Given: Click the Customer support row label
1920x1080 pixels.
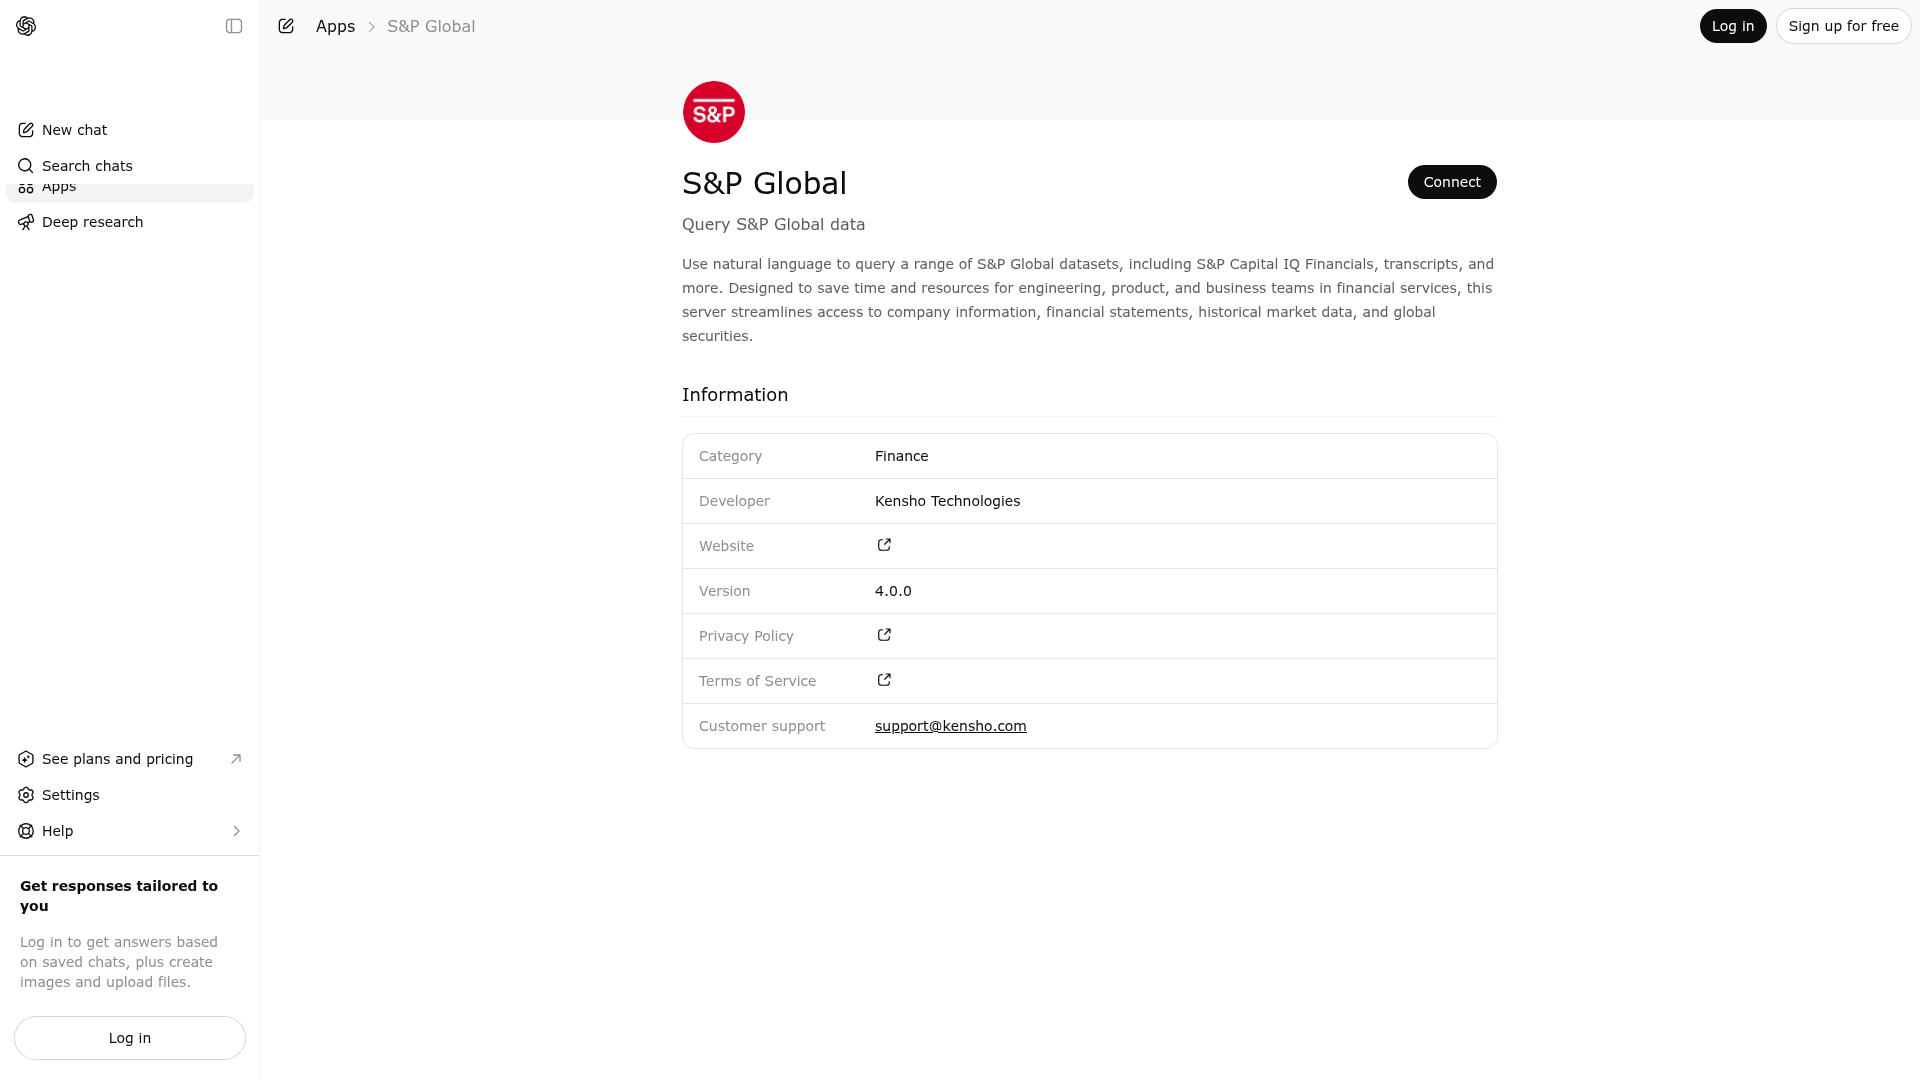Looking at the screenshot, I should [x=762, y=726].
